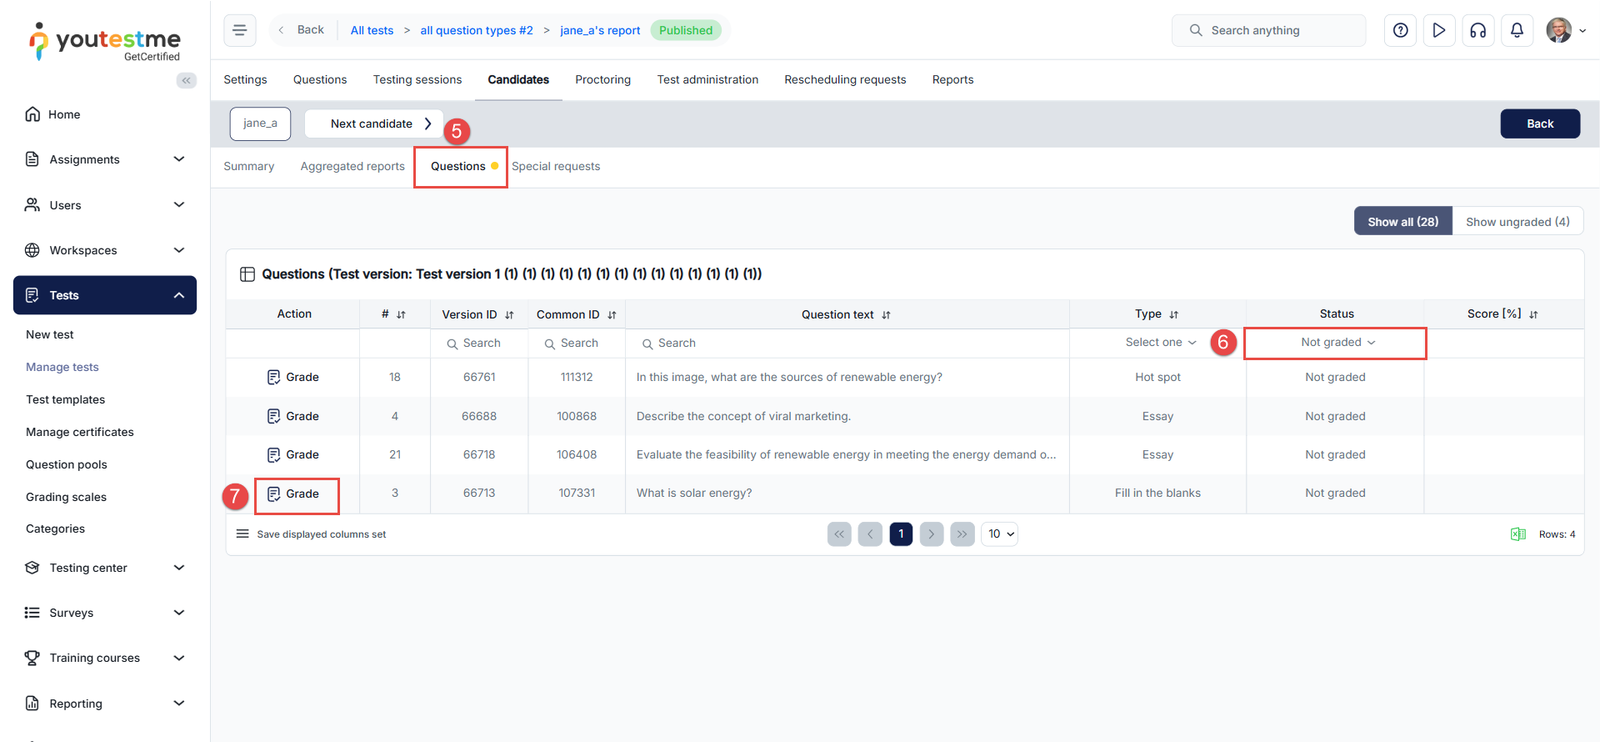Open the notifications bell icon

[1516, 30]
